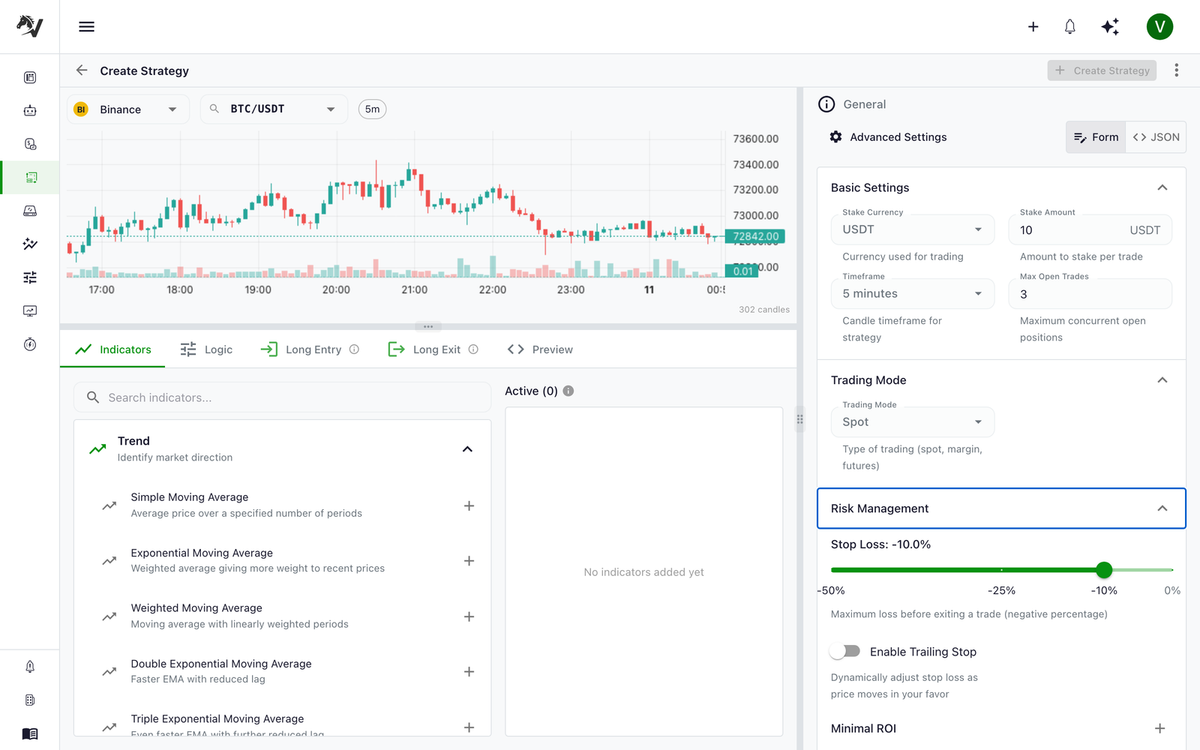Open the dashboard icon in sidebar

point(30,77)
